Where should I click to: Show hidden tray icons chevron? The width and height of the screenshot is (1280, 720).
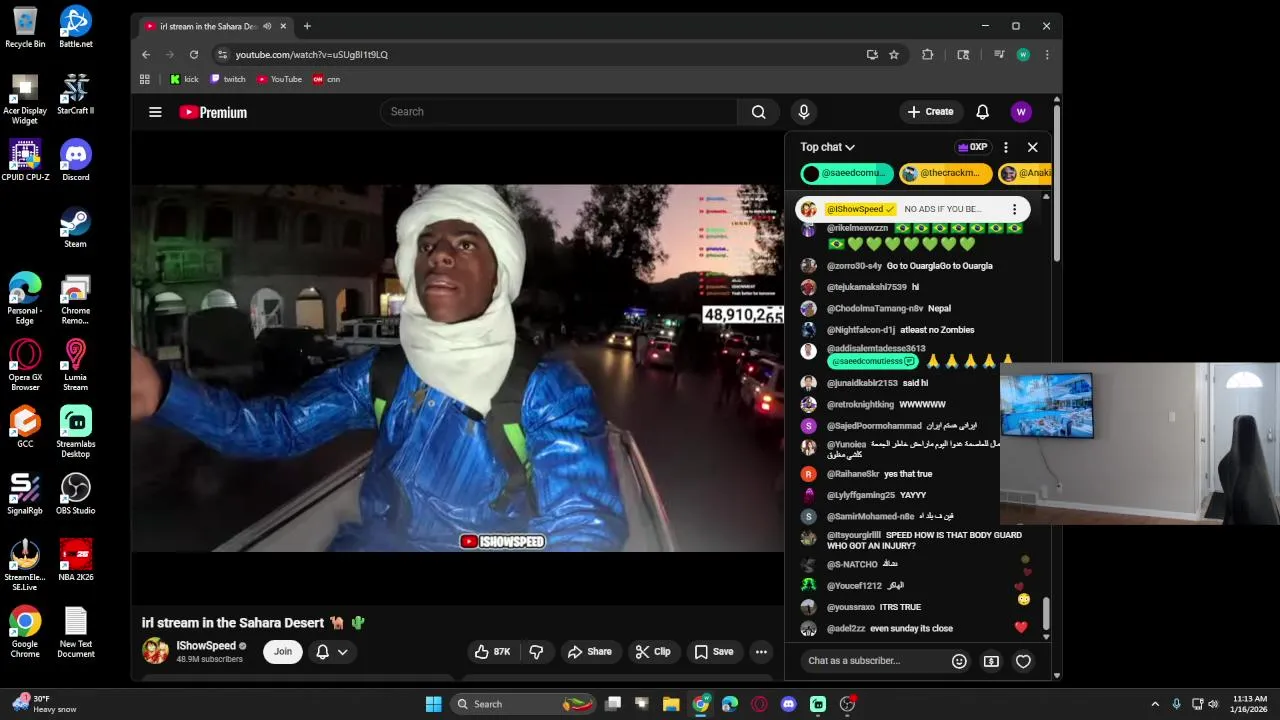(x=1155, y=704)
